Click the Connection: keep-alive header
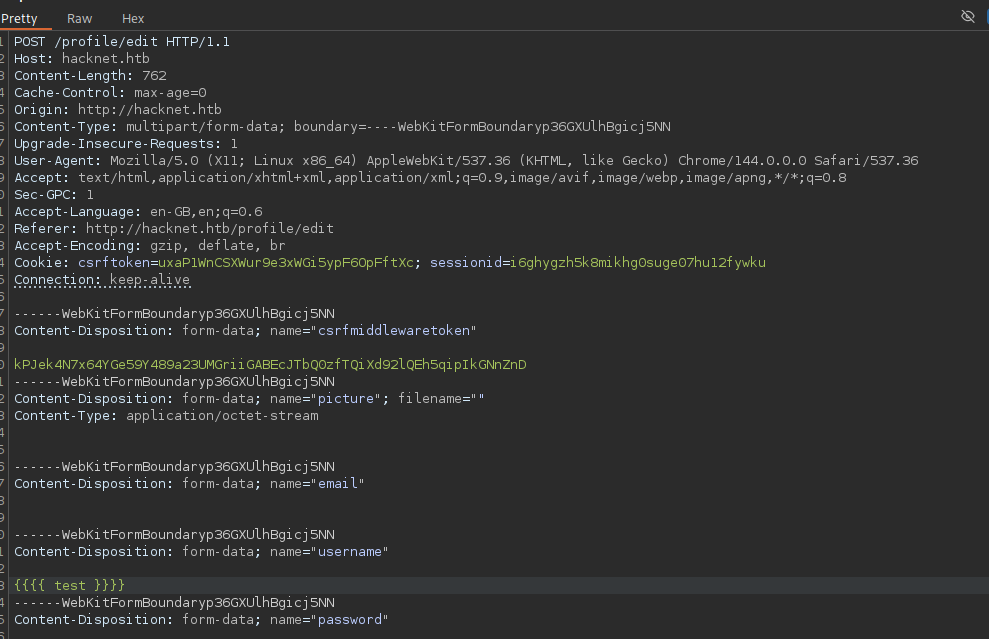The image size is (989, 639). tap(102, 279)
